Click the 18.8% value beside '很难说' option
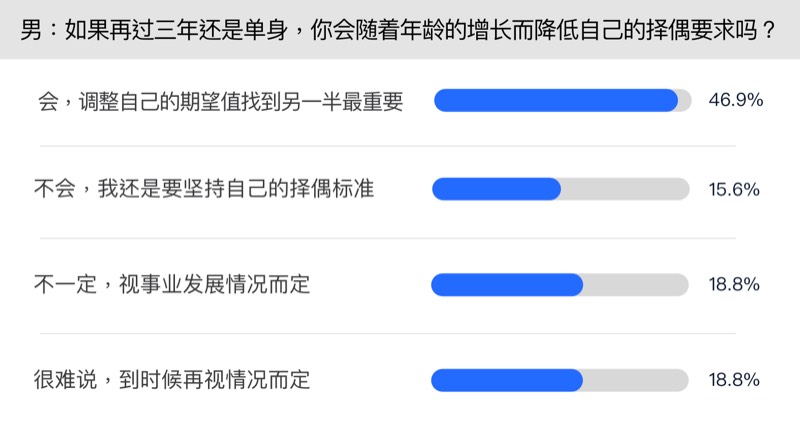Screen dimensions: 800x440 click(x=735, y=380)
